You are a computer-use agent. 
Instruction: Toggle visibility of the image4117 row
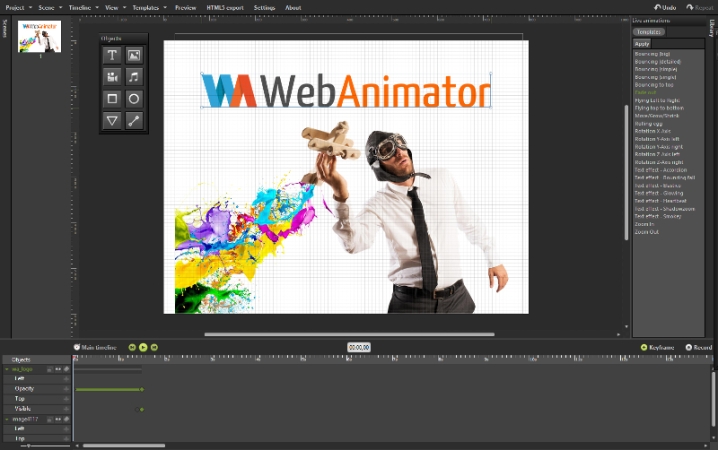(58, 419)
